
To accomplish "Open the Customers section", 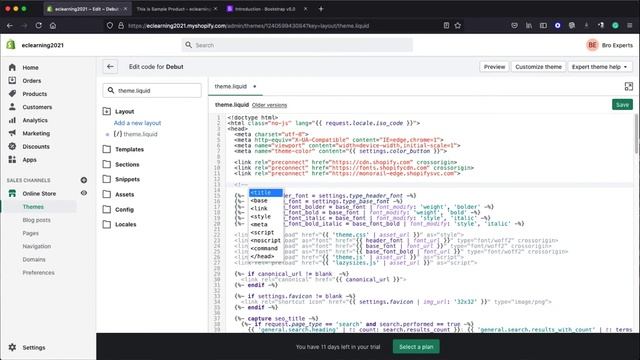I will point(37,107).
